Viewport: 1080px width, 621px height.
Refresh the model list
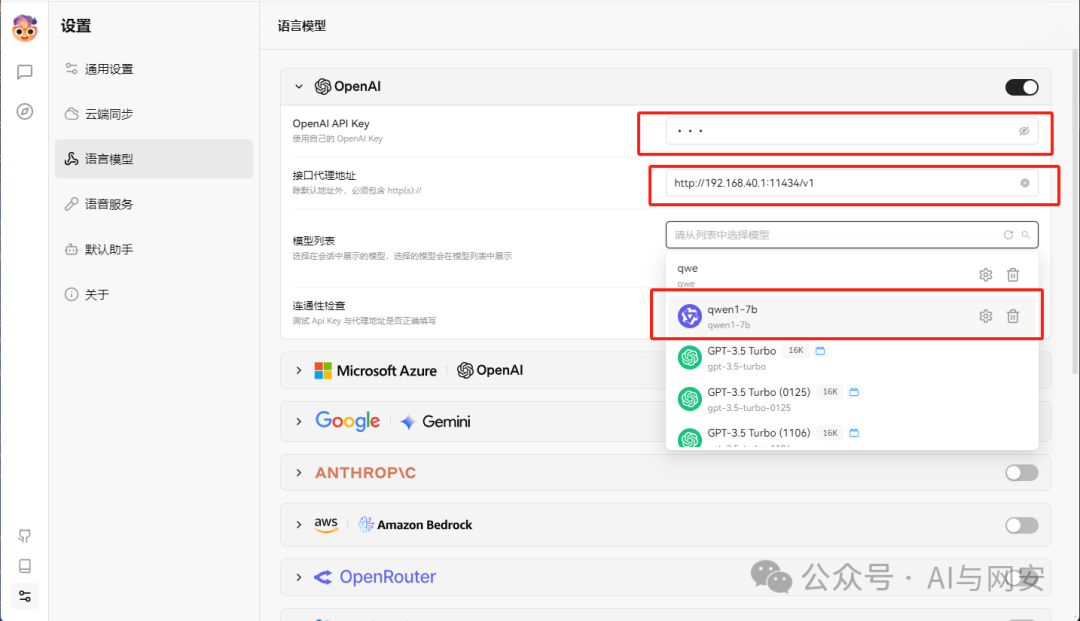tap(1008, 235)
